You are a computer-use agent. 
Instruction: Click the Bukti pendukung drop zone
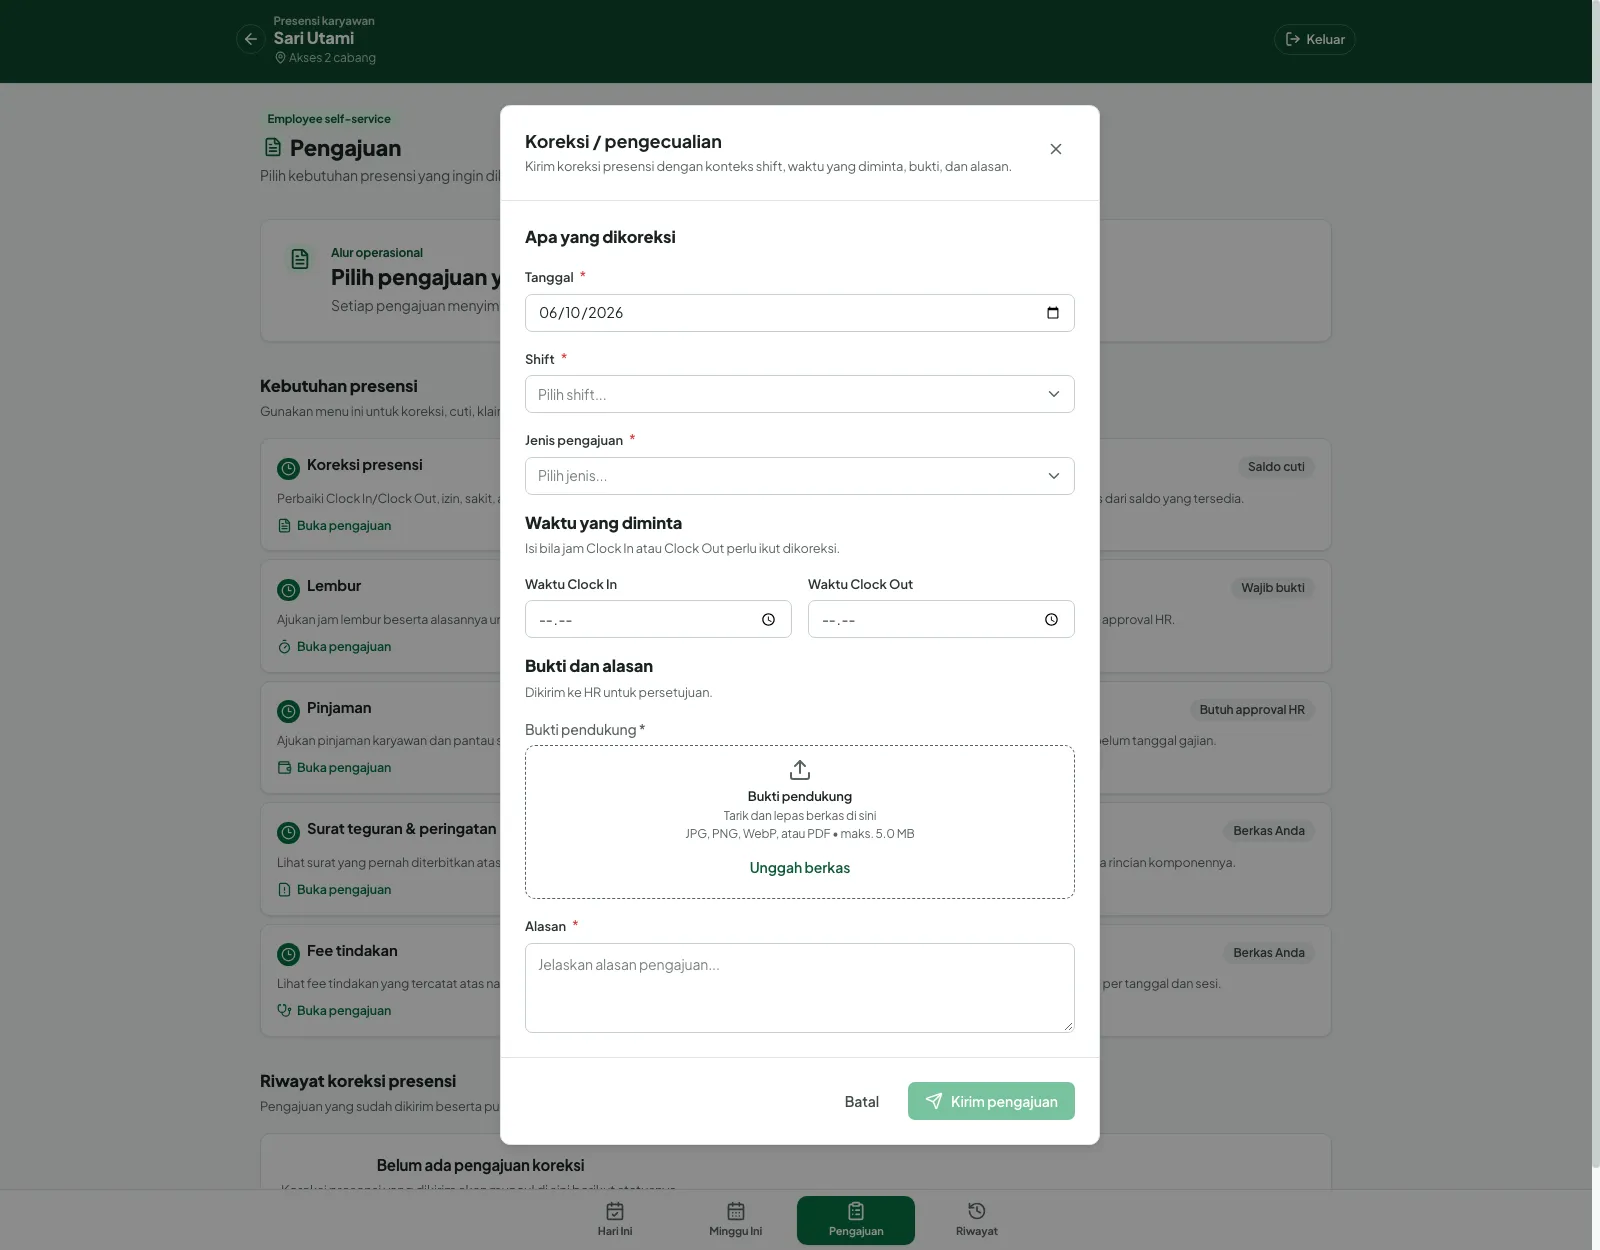click(800, 822)
